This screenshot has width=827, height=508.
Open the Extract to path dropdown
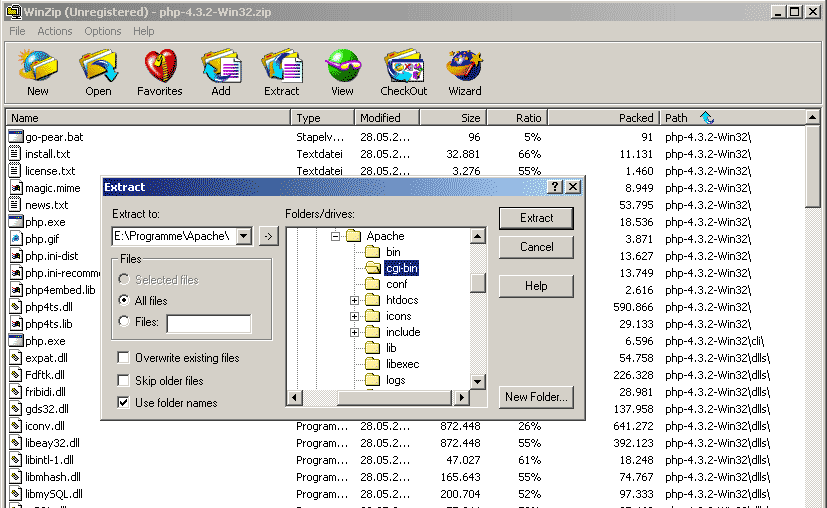244,236
